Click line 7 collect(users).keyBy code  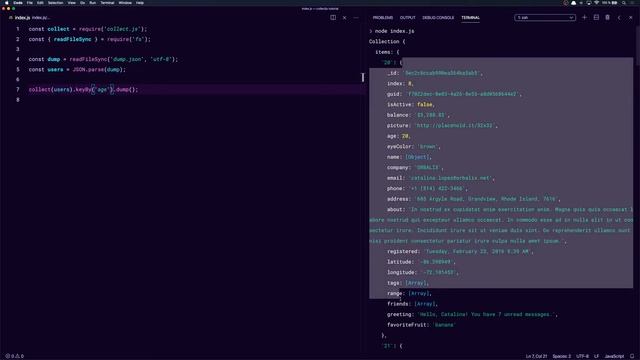click(x=83, y=89)
